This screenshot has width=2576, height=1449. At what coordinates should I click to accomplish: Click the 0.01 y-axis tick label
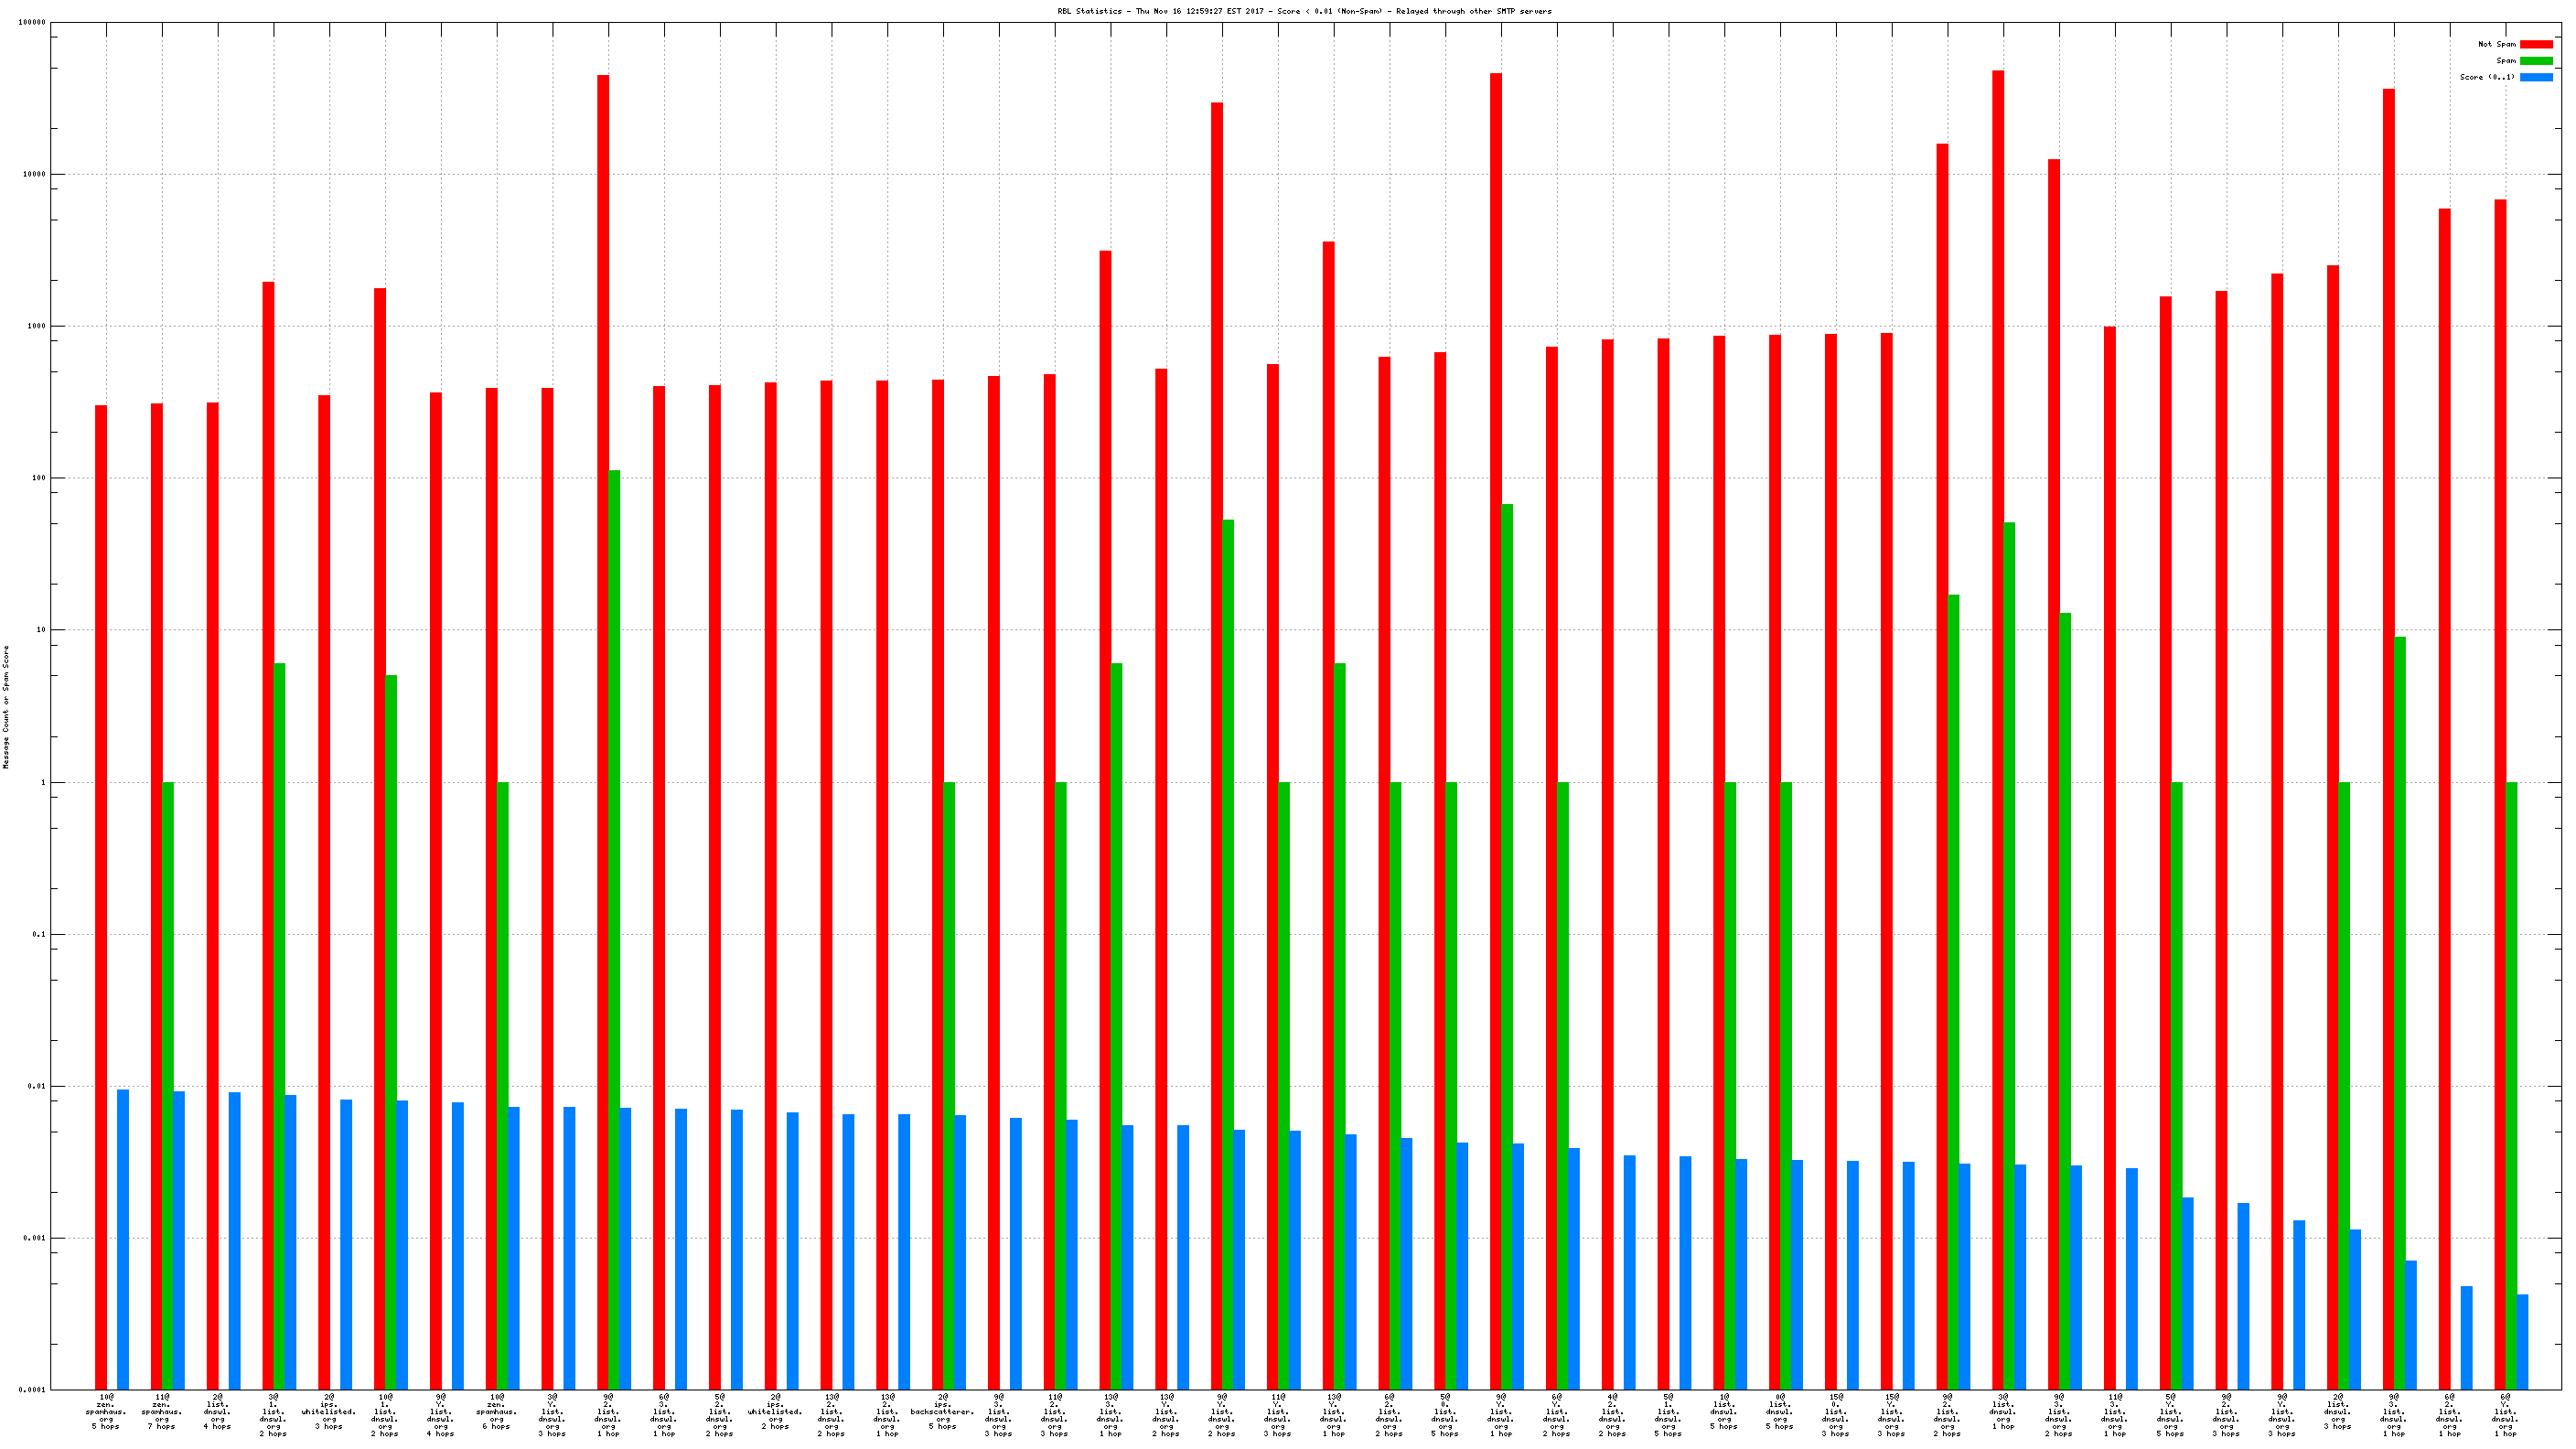pos(37,1086)
